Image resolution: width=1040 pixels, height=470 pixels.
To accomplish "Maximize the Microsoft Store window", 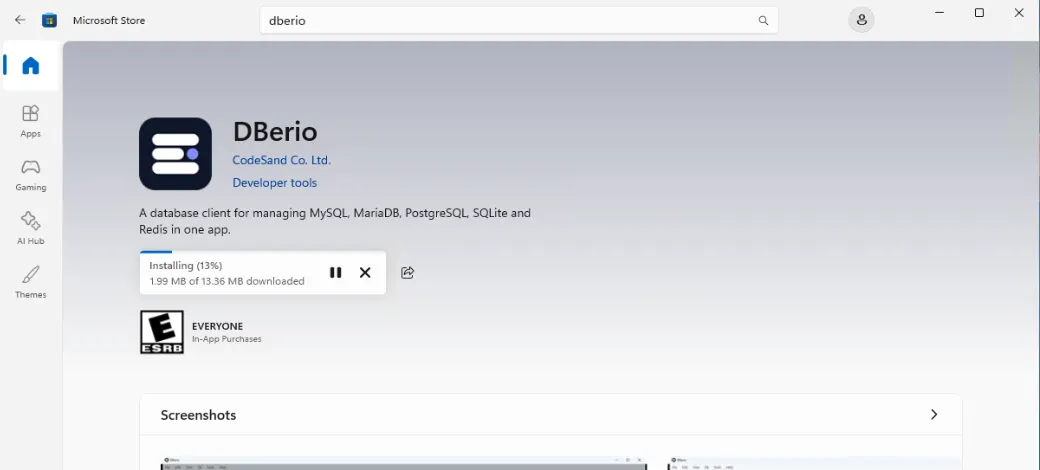I will (979, 13).
